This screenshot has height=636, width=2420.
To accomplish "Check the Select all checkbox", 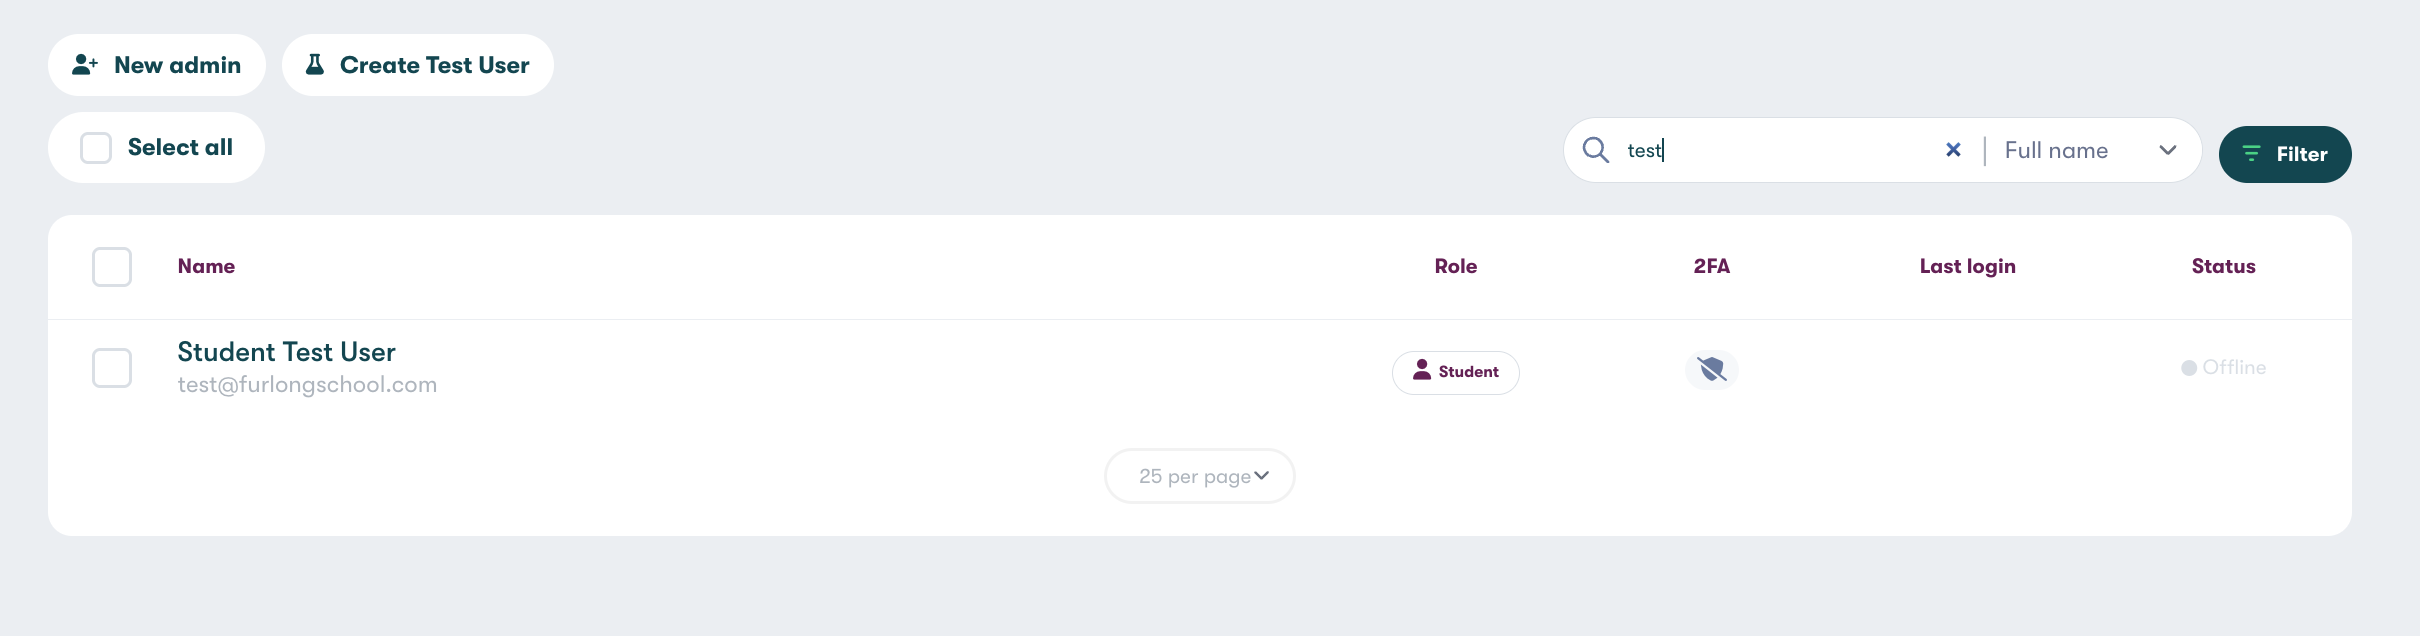I will (96, 148).
